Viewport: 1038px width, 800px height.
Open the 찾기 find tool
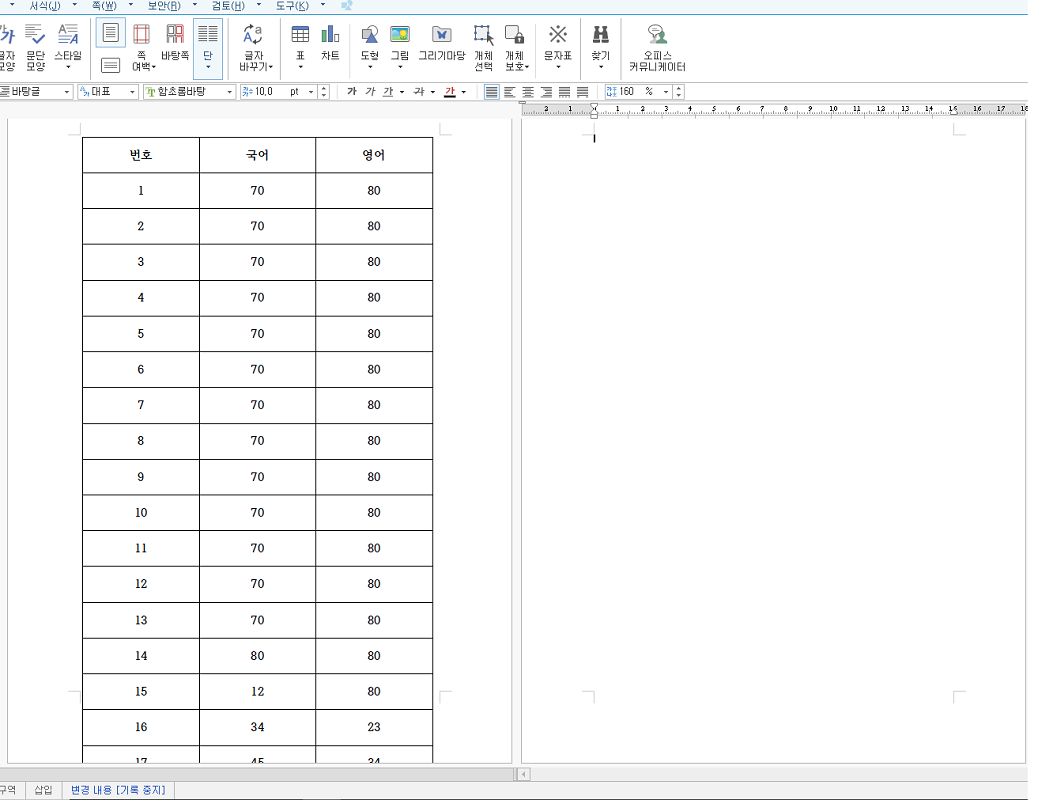600,47
